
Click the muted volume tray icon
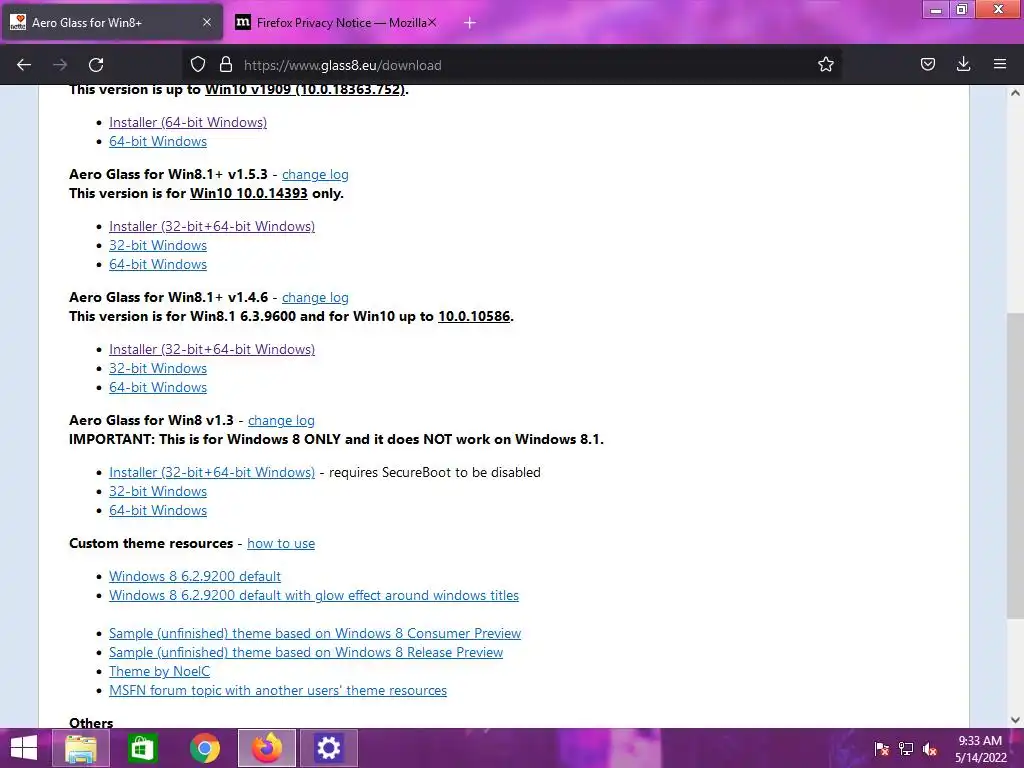931,749
